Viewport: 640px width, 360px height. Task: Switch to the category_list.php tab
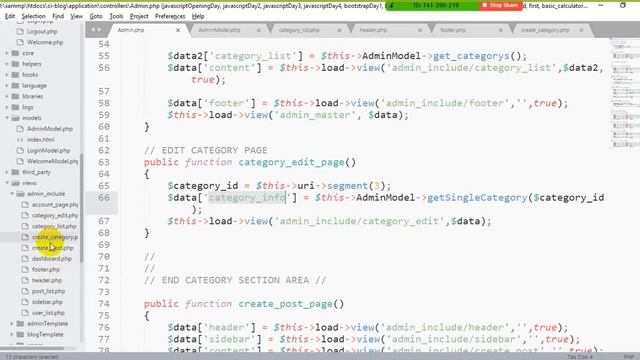point(299,30)
